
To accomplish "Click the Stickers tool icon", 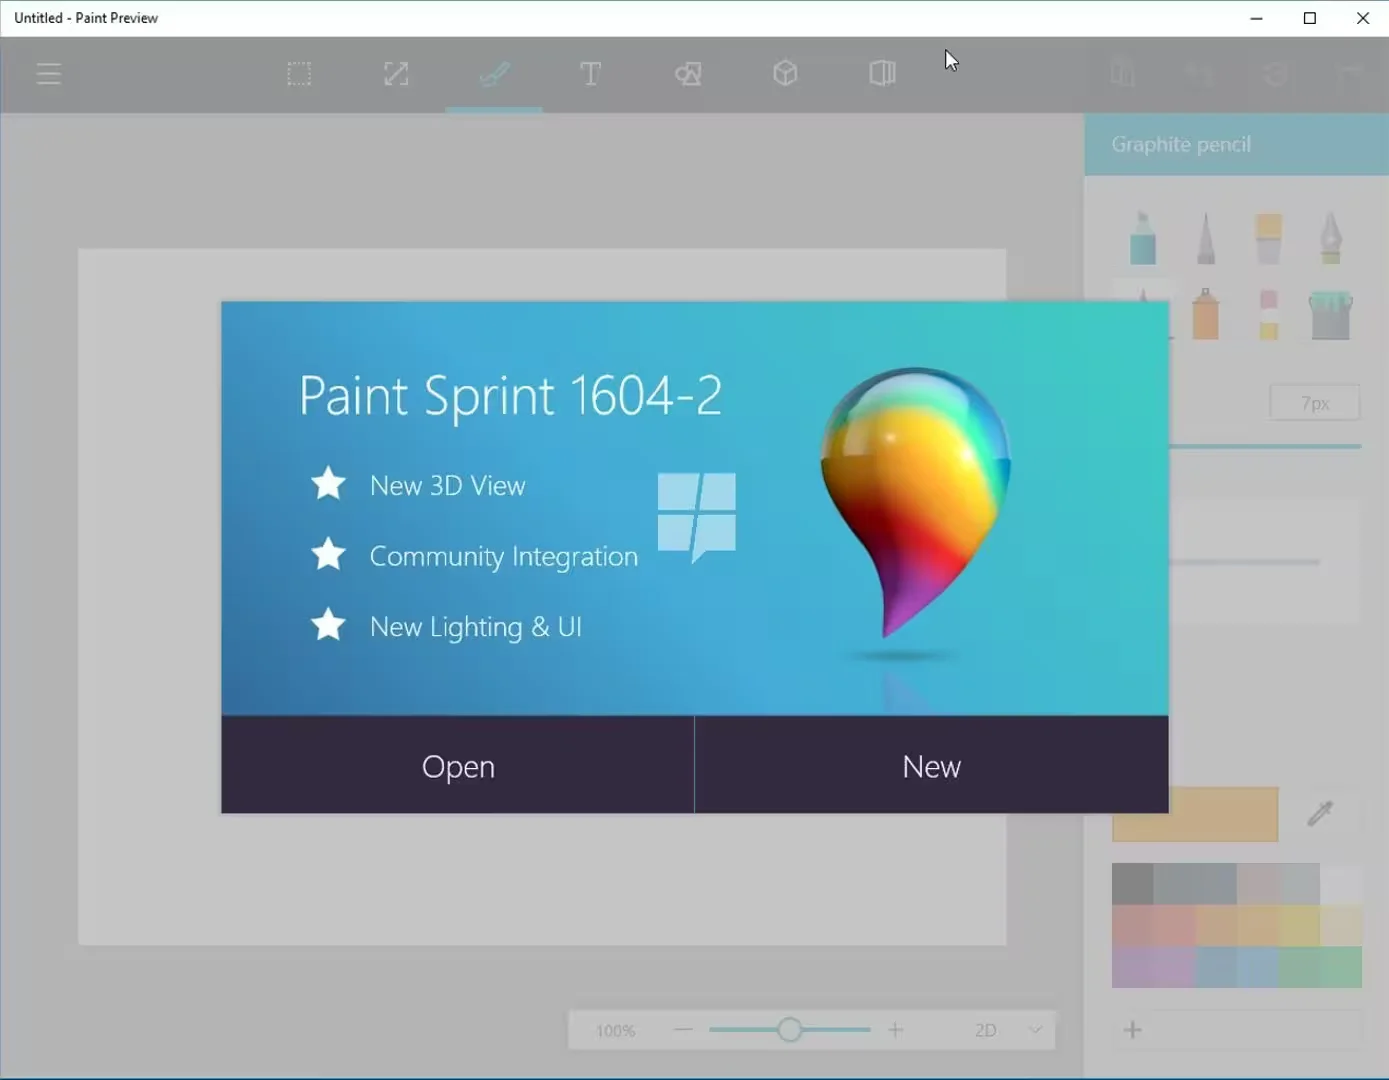I will point(882,74).
